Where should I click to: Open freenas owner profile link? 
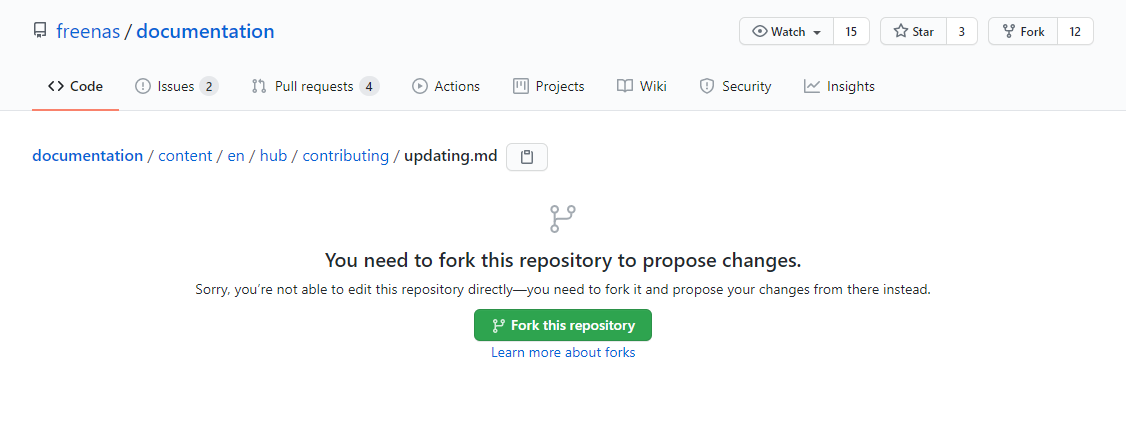(x=88, y=31)
